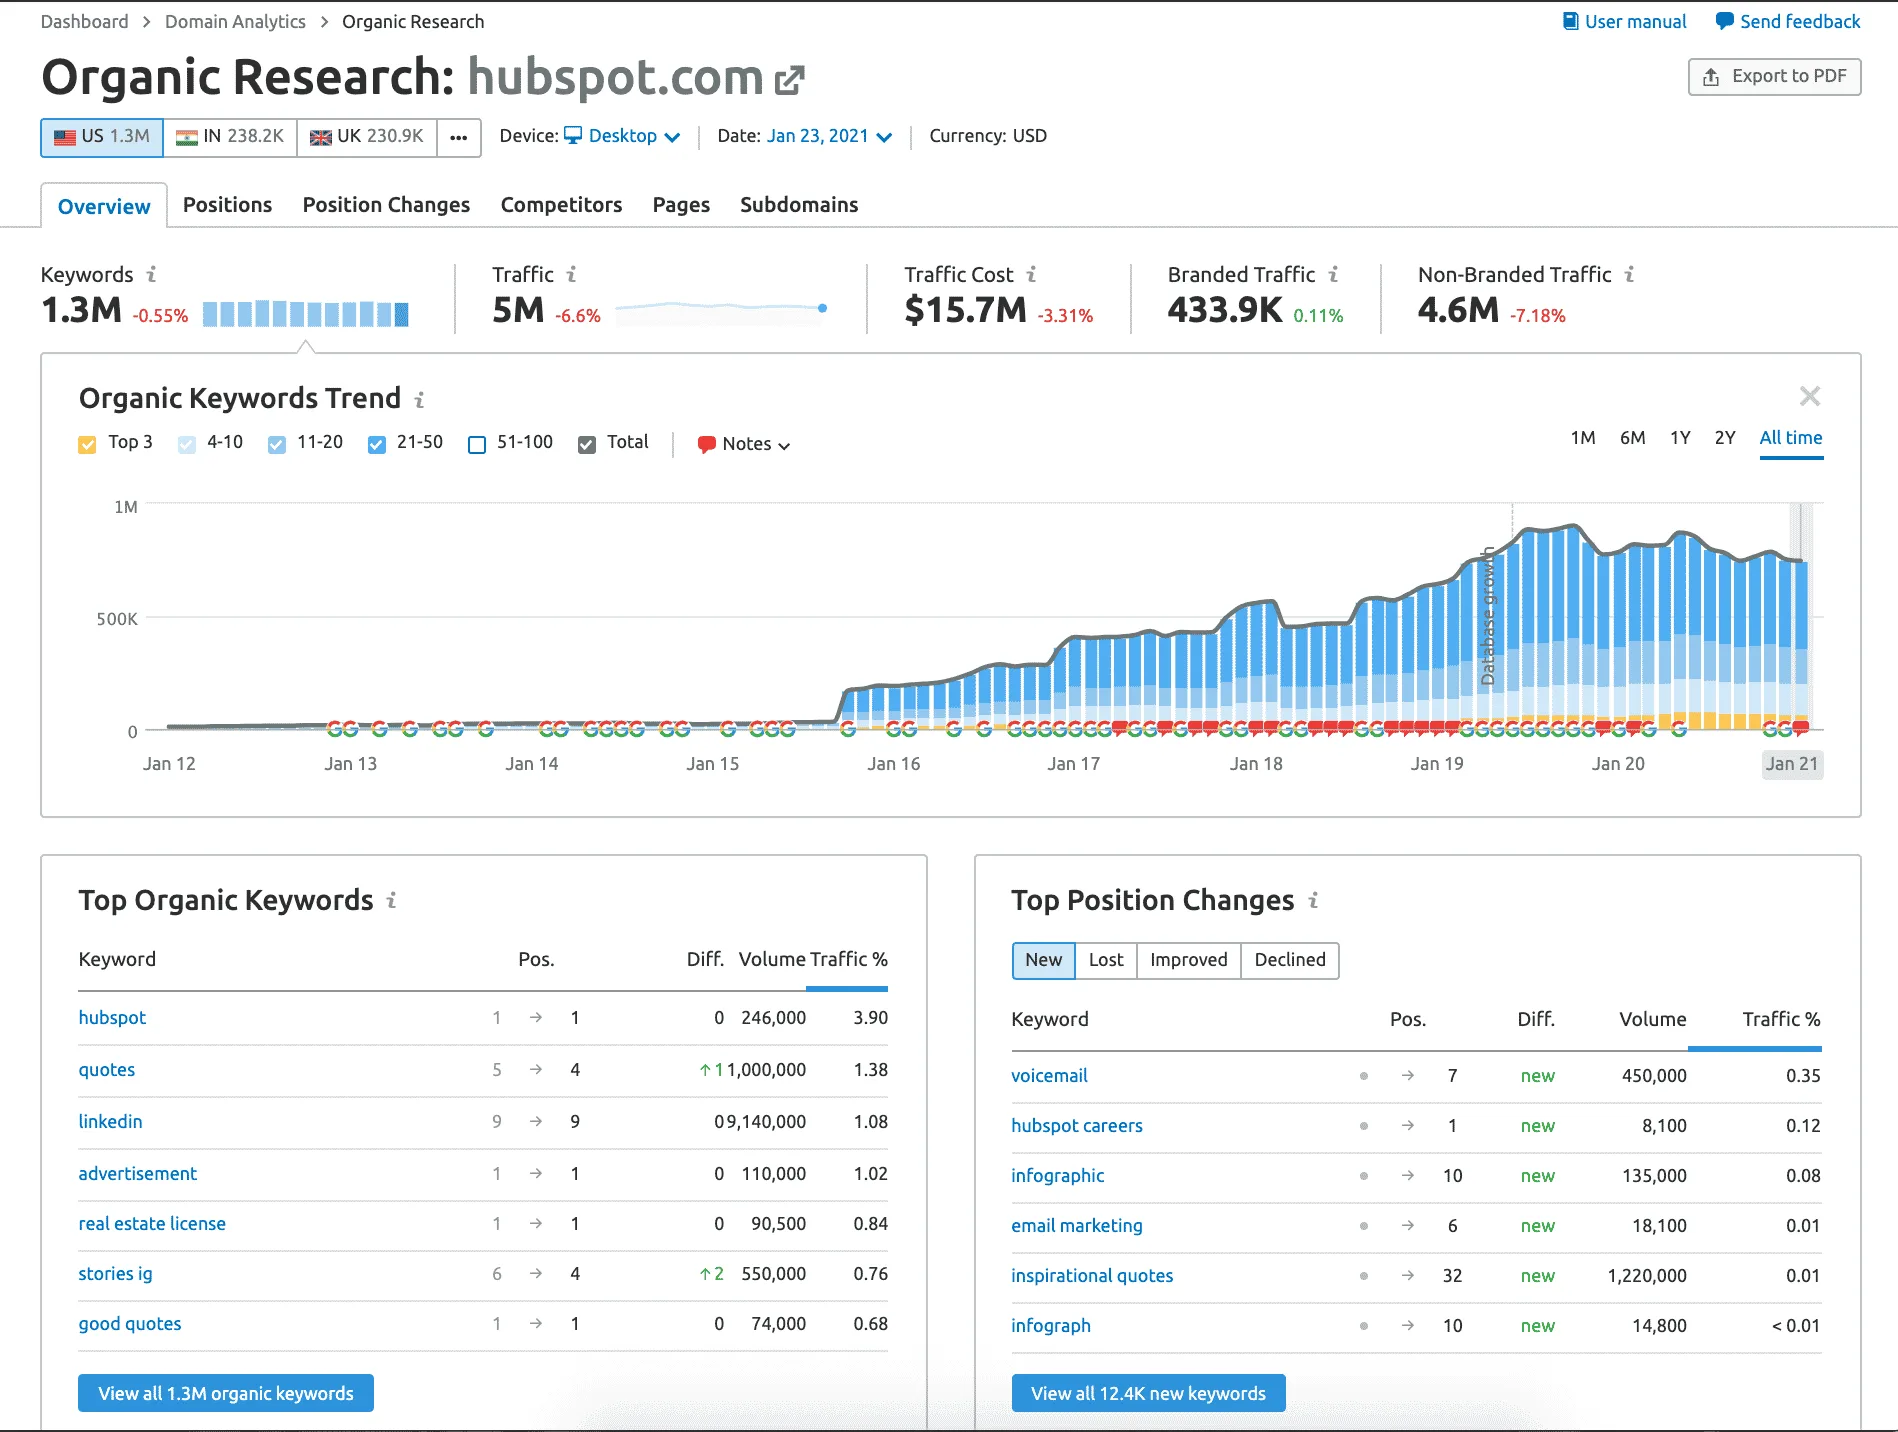Enable the 51-100 positions checkbox
Viewport: 1898px width, 1432px height.
(477, 444)
